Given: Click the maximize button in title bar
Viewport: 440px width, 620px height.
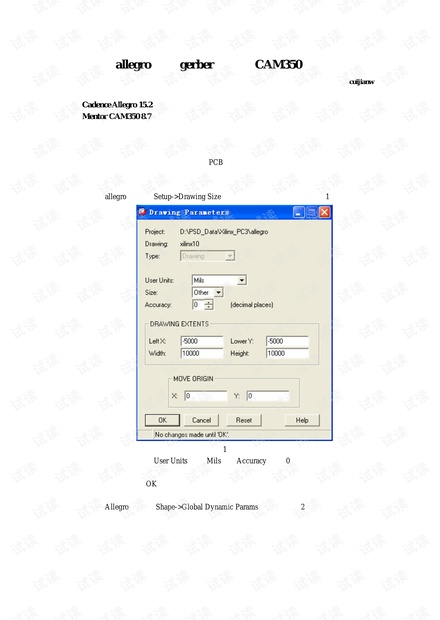Looking at the screenshot, I should (312, 212).
